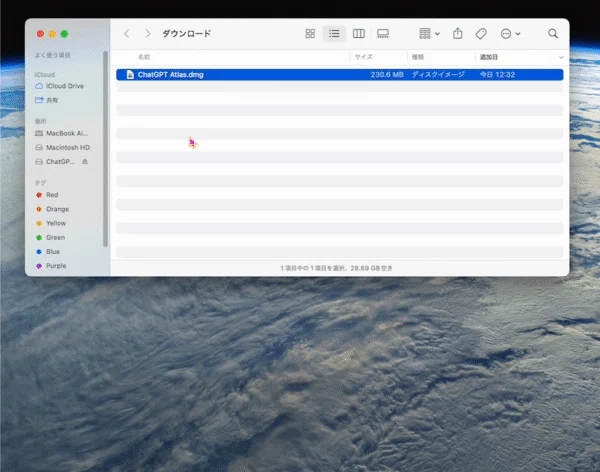This screenshot has height=472, width=600.
Task: Sort by the サイズ column header
Action: click(x=363, y=57)
